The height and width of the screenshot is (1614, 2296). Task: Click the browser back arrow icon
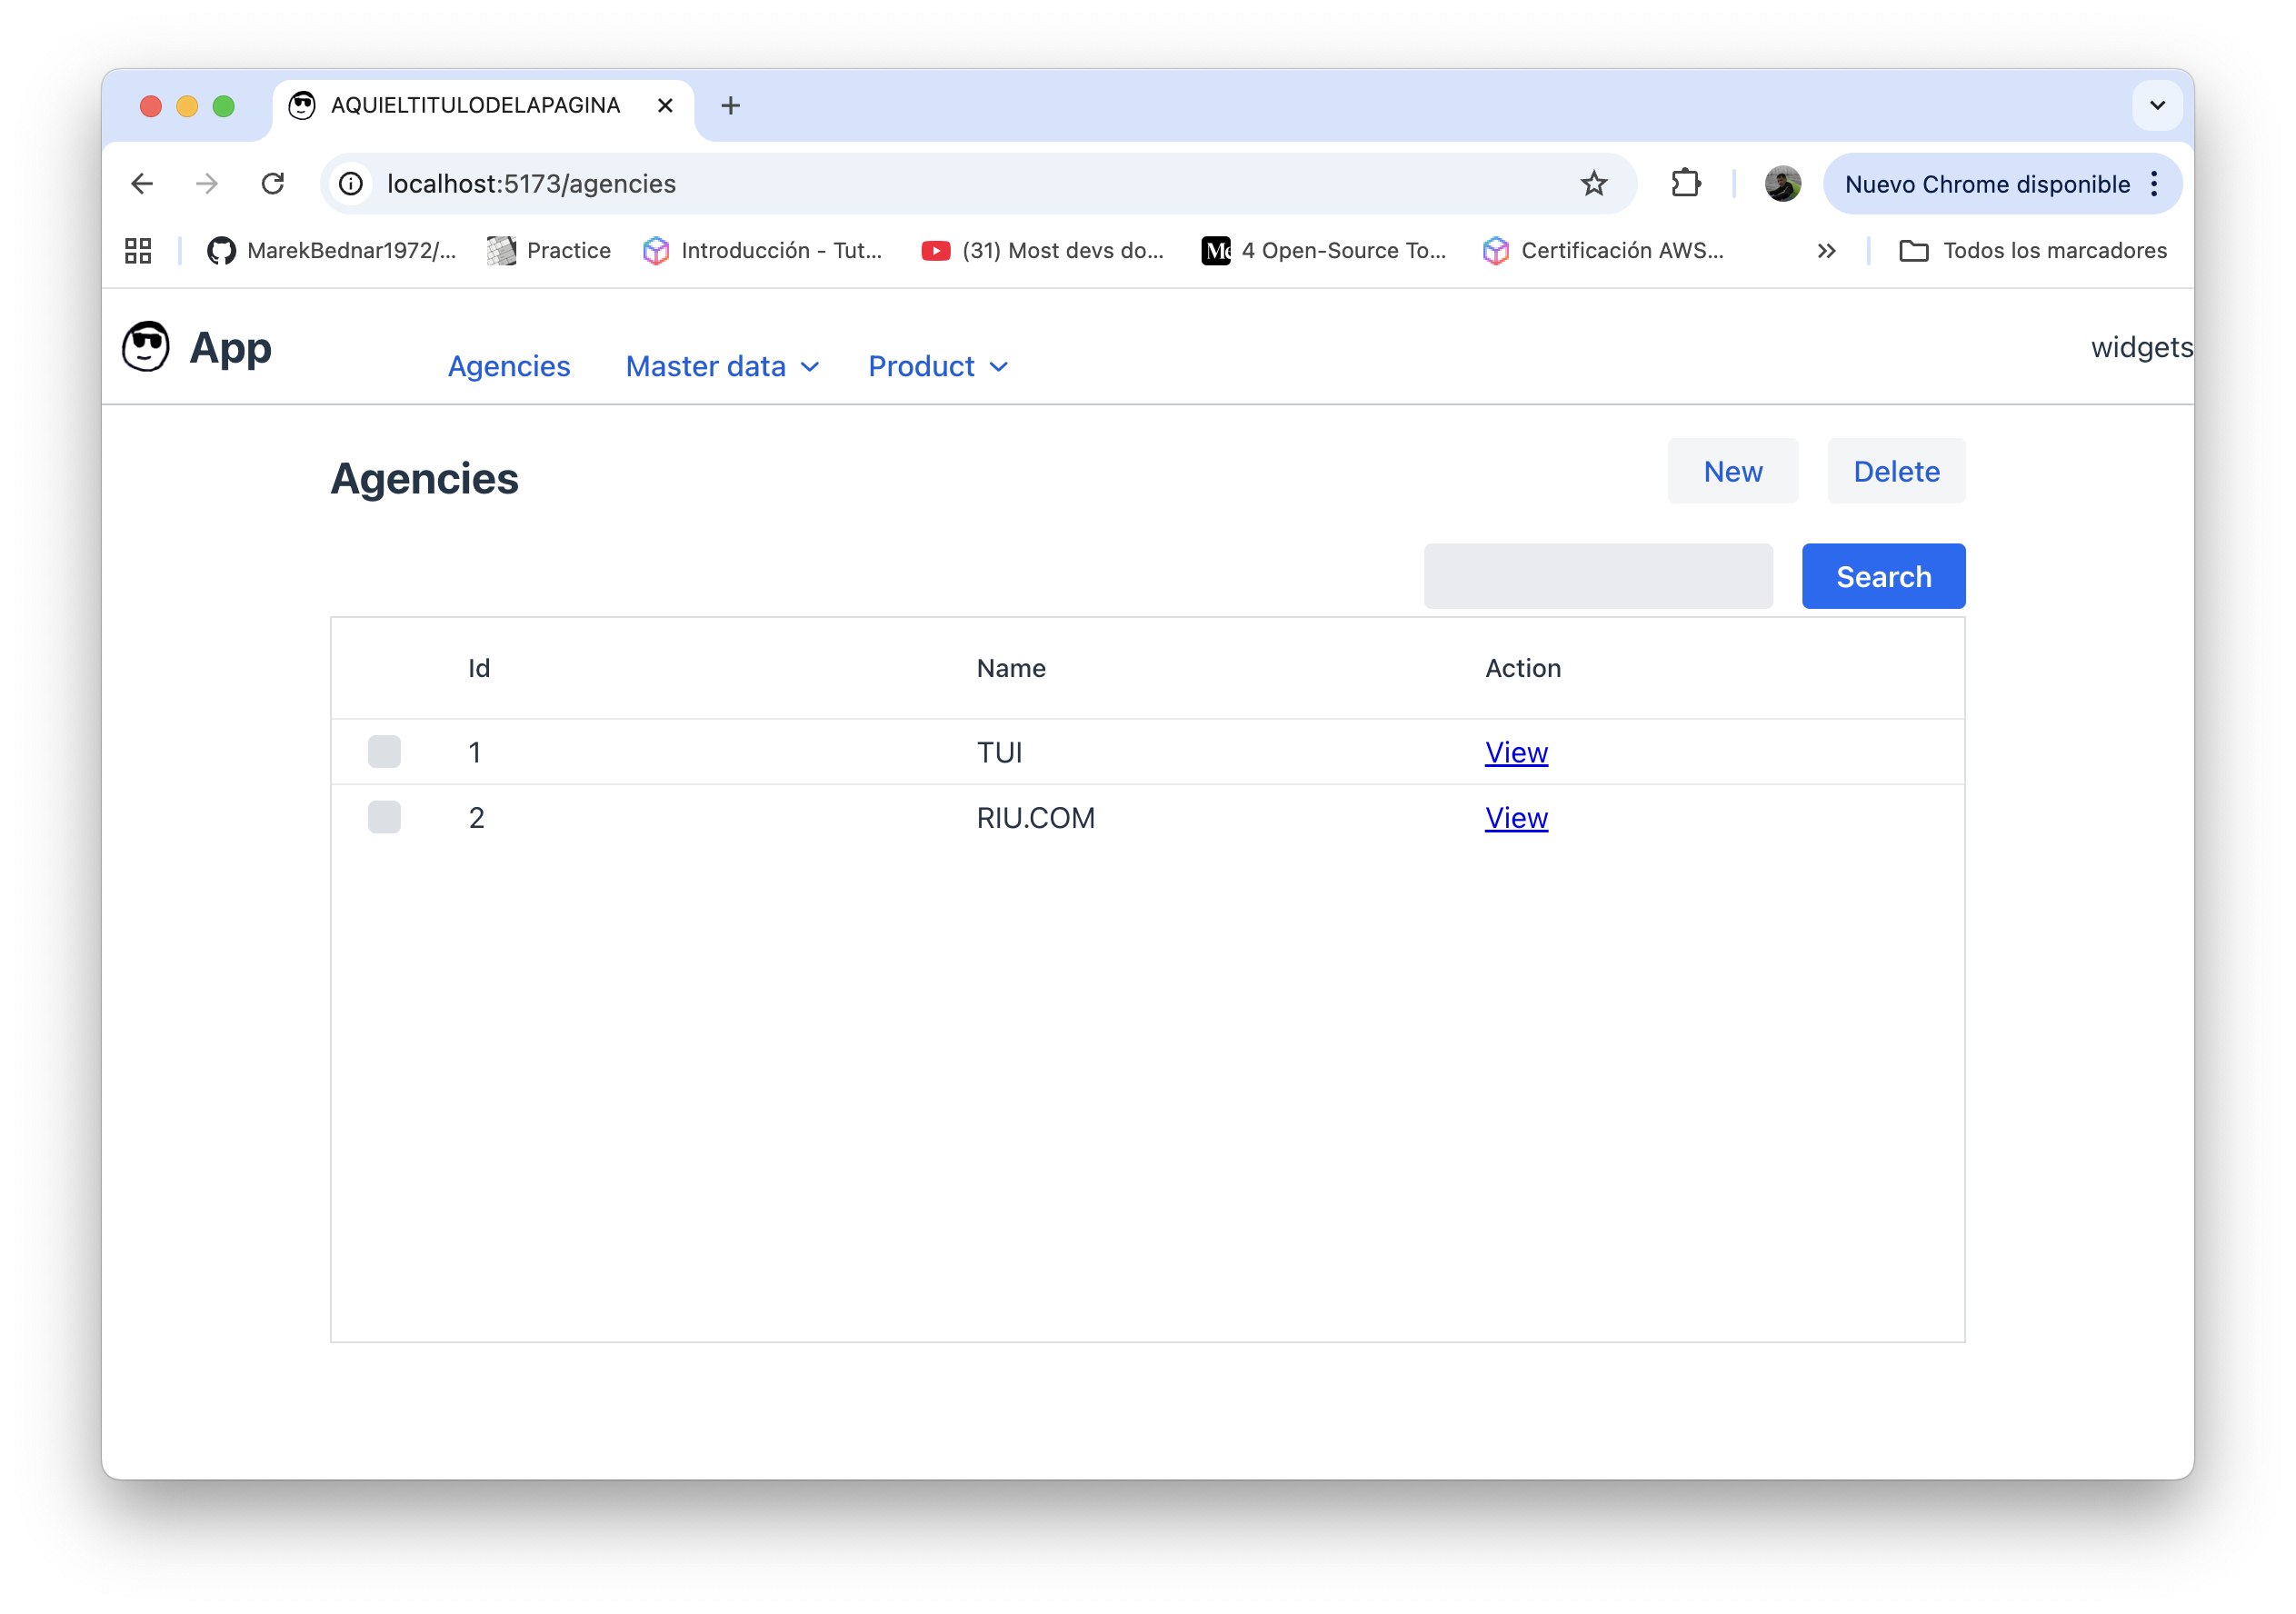coord(142,184)
